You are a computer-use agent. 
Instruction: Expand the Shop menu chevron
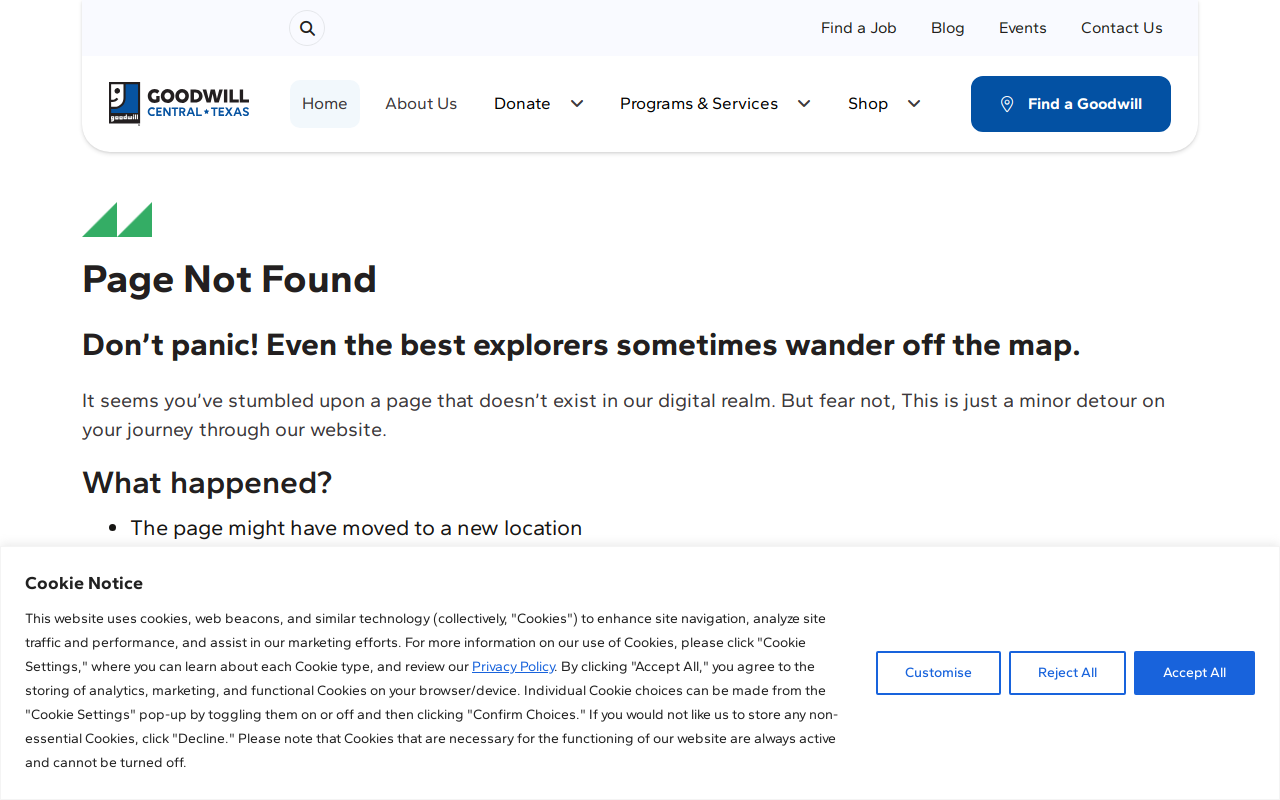[x=914, y=104]
